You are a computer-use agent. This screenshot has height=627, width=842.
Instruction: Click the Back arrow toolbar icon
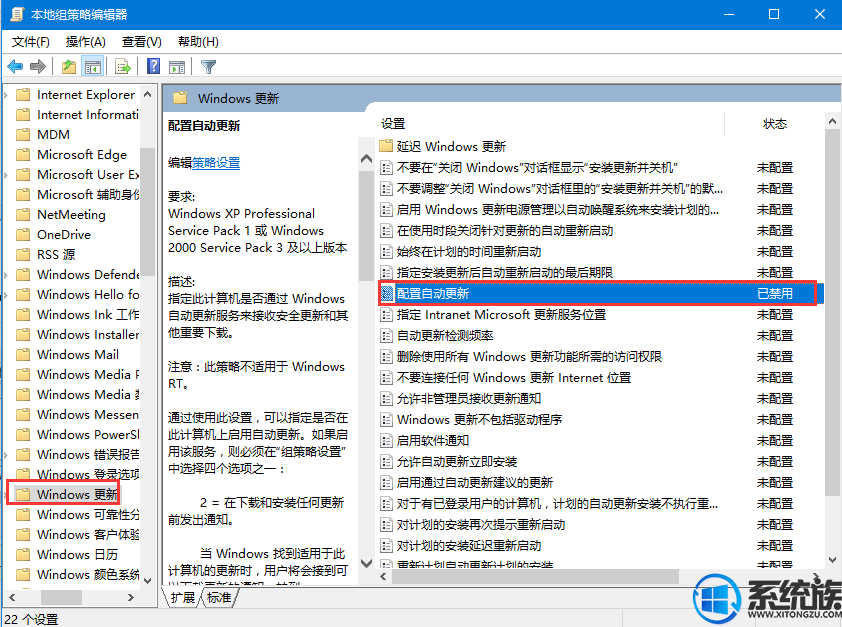pyautogui.click(x=15, y=67)
